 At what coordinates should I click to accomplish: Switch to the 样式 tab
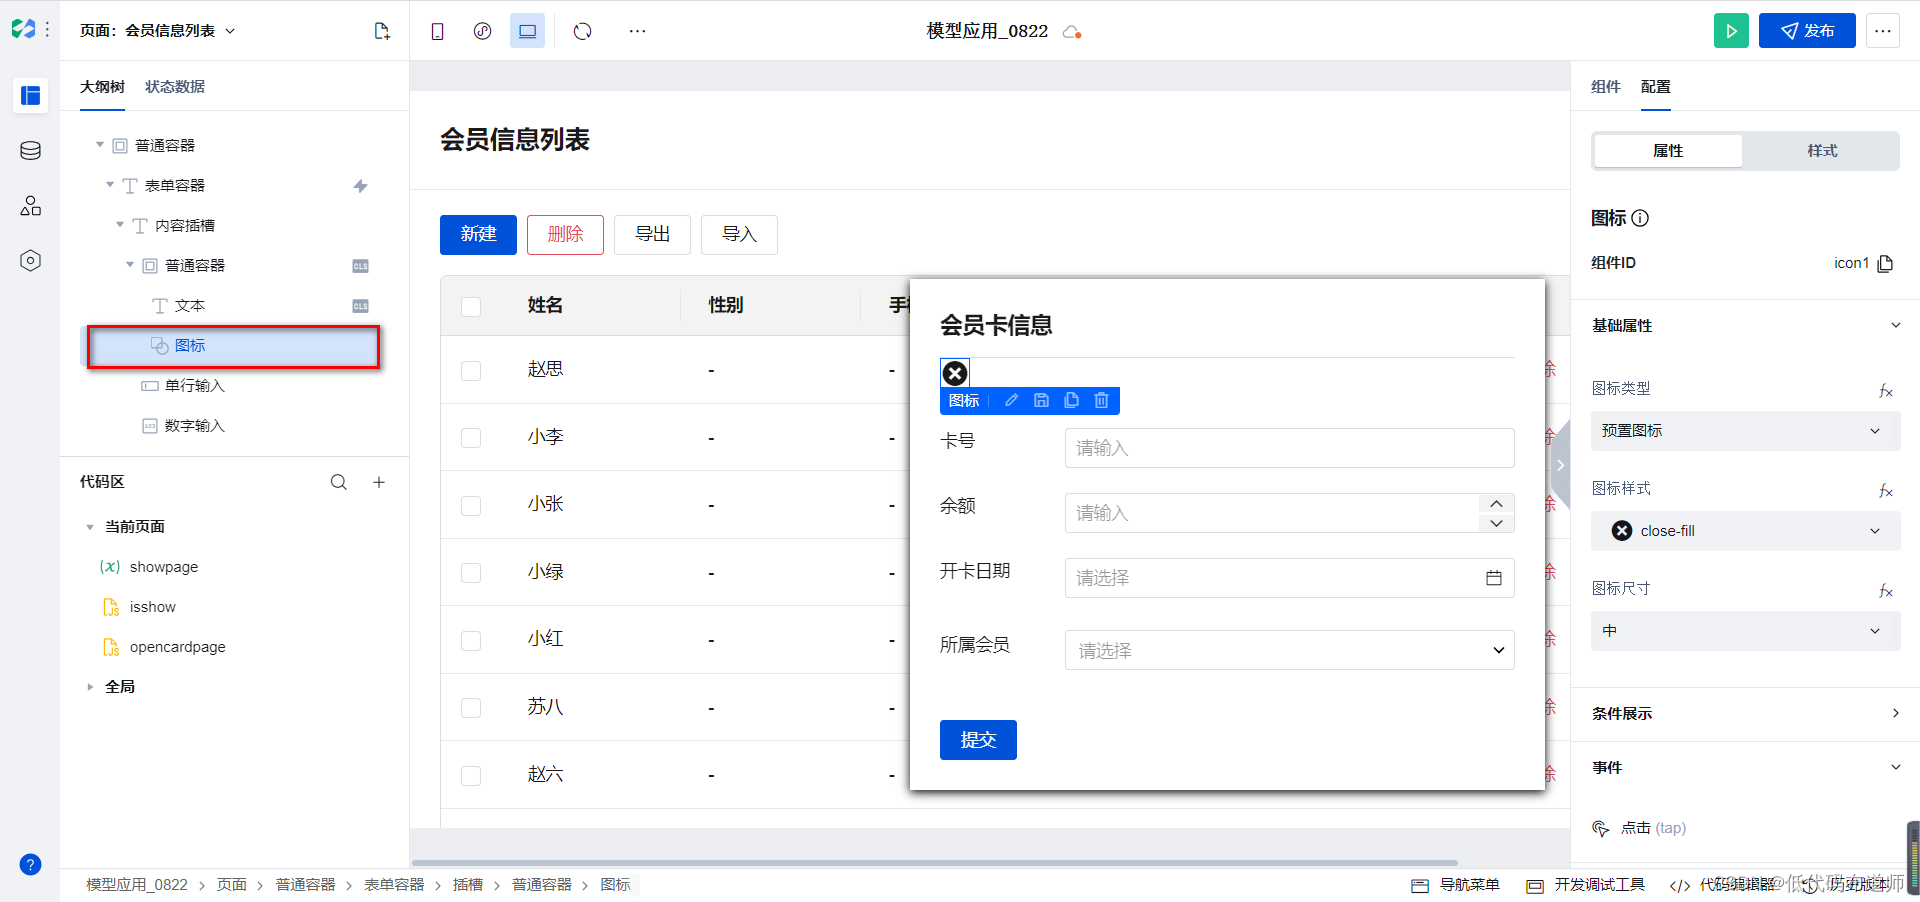point(1822,151)
